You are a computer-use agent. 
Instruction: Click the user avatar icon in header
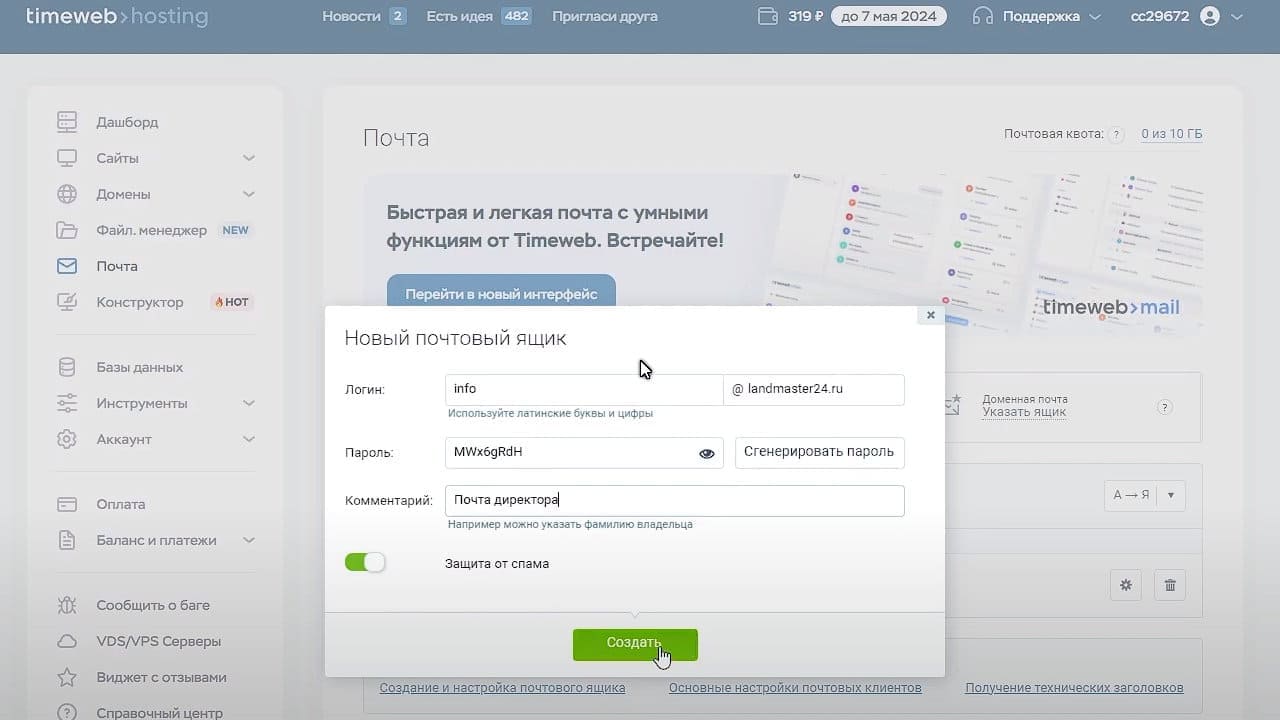[x=1210, y=16]
